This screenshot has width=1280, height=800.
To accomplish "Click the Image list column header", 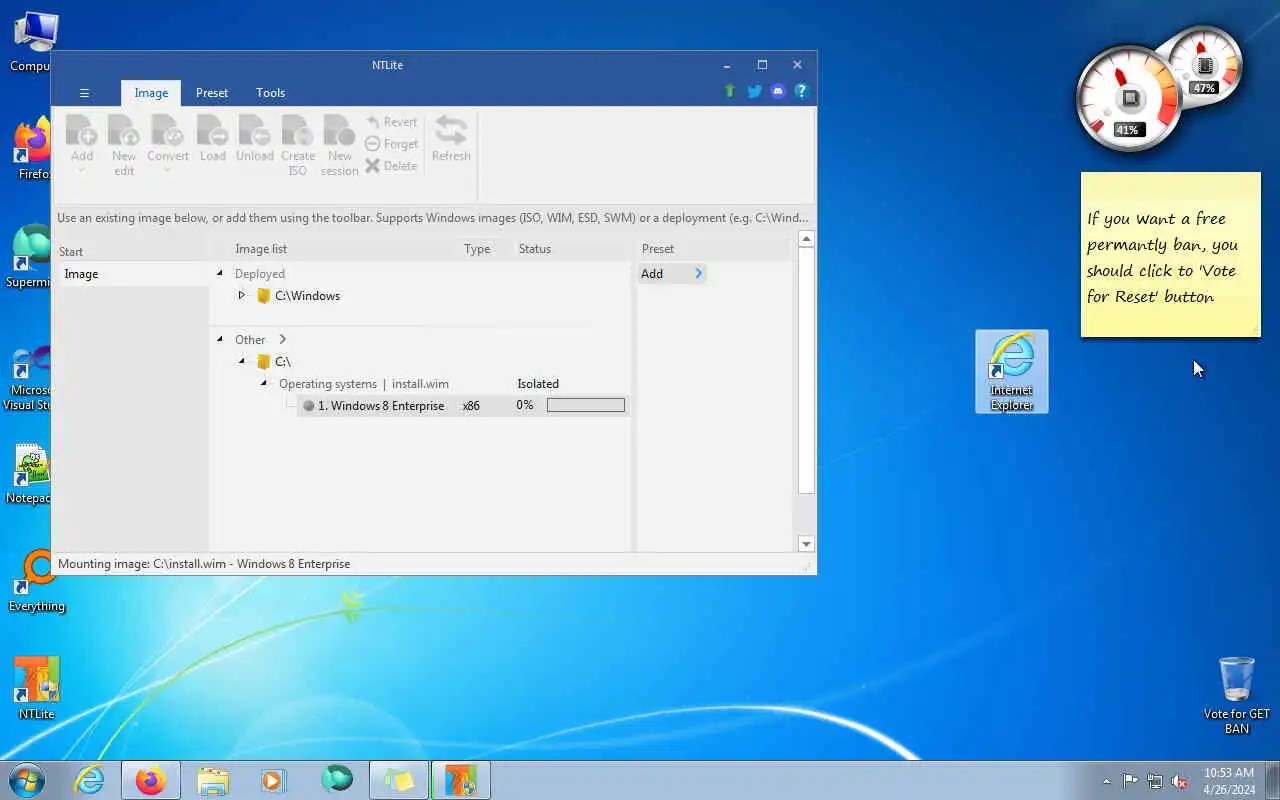I will point(261,249).
